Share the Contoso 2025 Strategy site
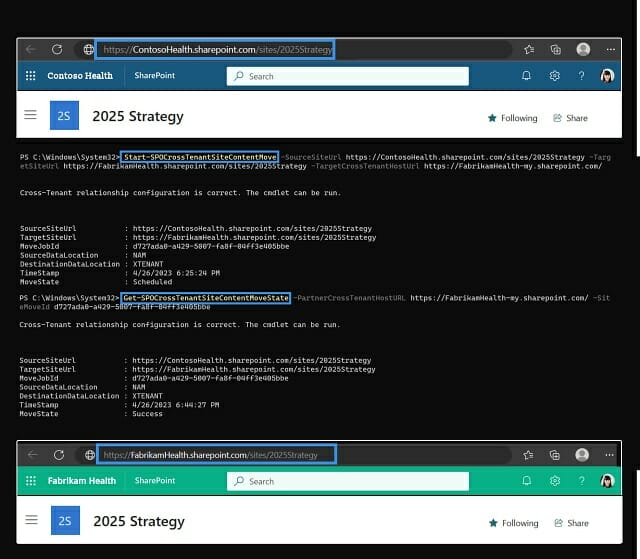The image size is (640, 559). pos(570,118)
